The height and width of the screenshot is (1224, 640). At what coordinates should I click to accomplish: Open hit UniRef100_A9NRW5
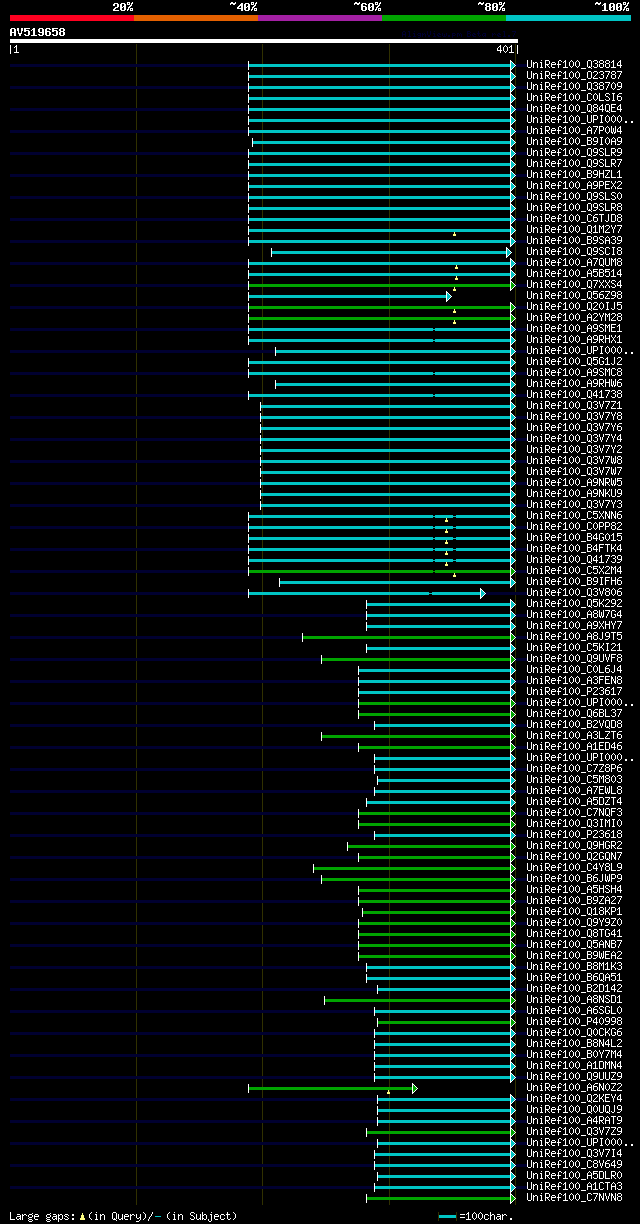click(574, 483)
